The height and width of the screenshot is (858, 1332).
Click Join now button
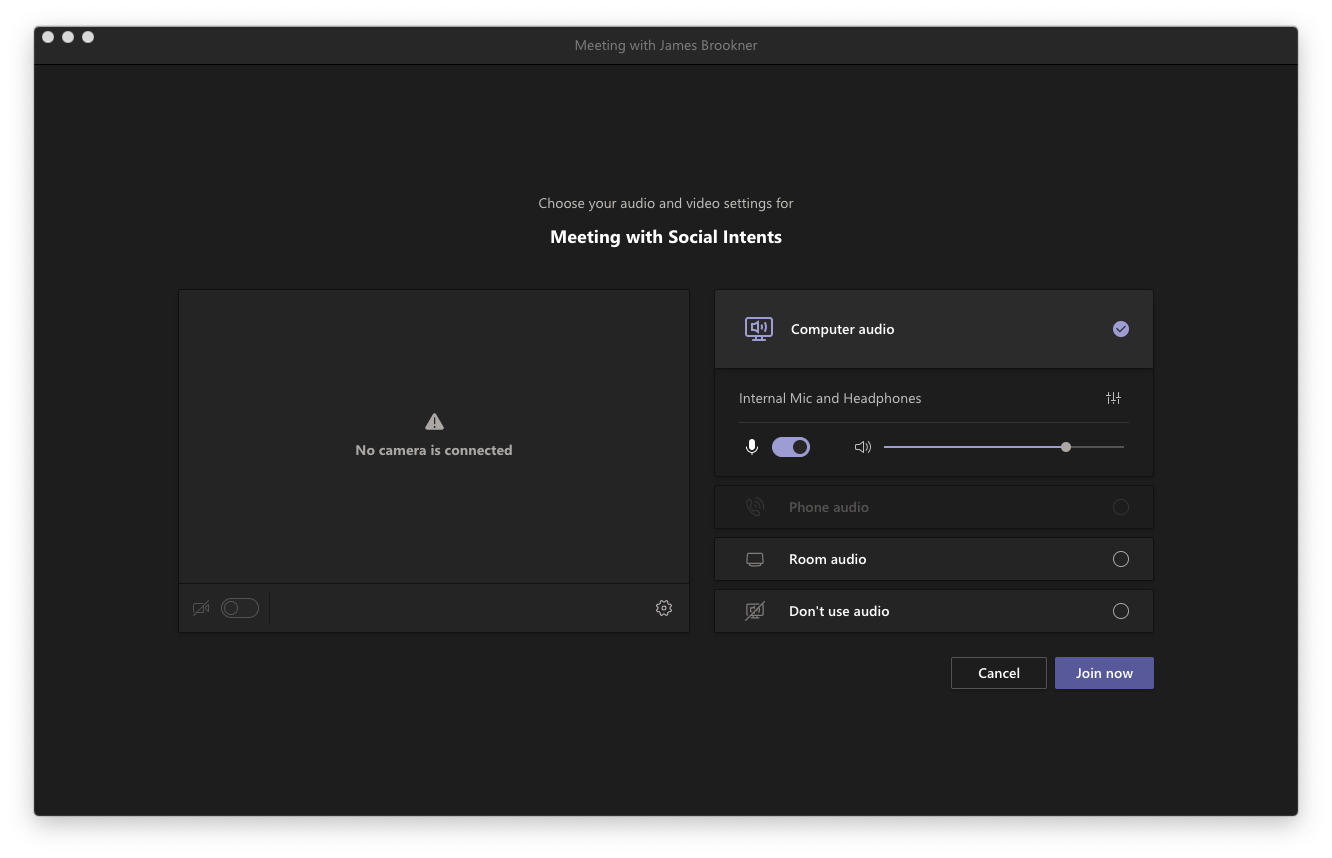point(1104,673)
